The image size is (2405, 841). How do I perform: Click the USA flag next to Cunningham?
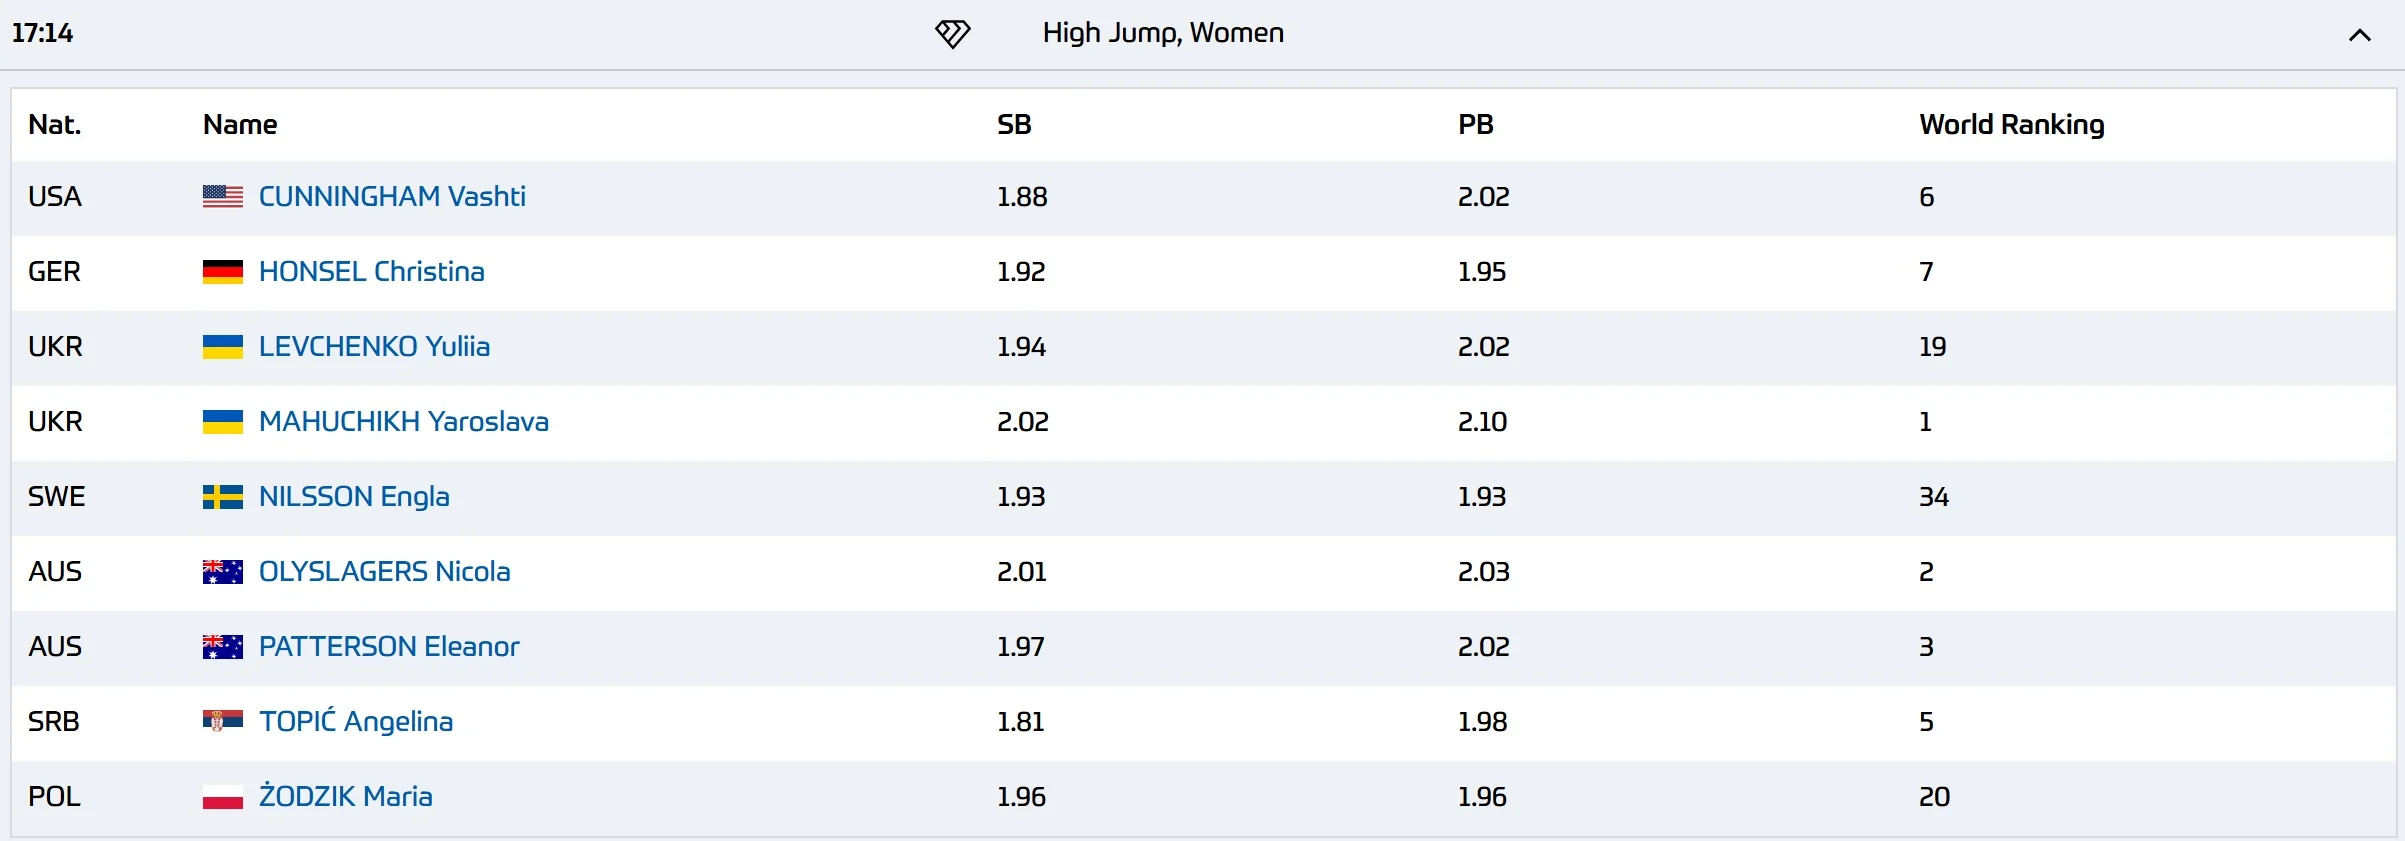click(x=222, y=197)
